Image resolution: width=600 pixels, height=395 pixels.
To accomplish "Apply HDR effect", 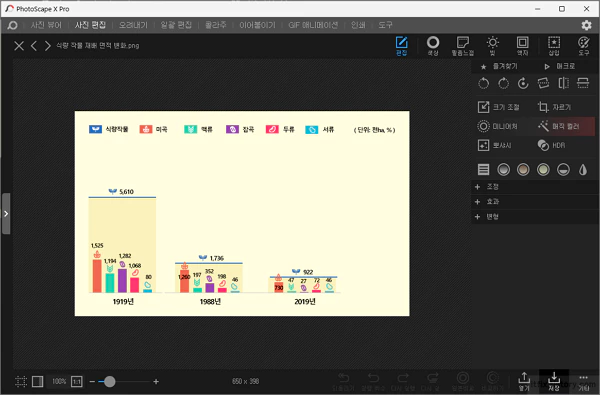I will [x=551, y=145].
